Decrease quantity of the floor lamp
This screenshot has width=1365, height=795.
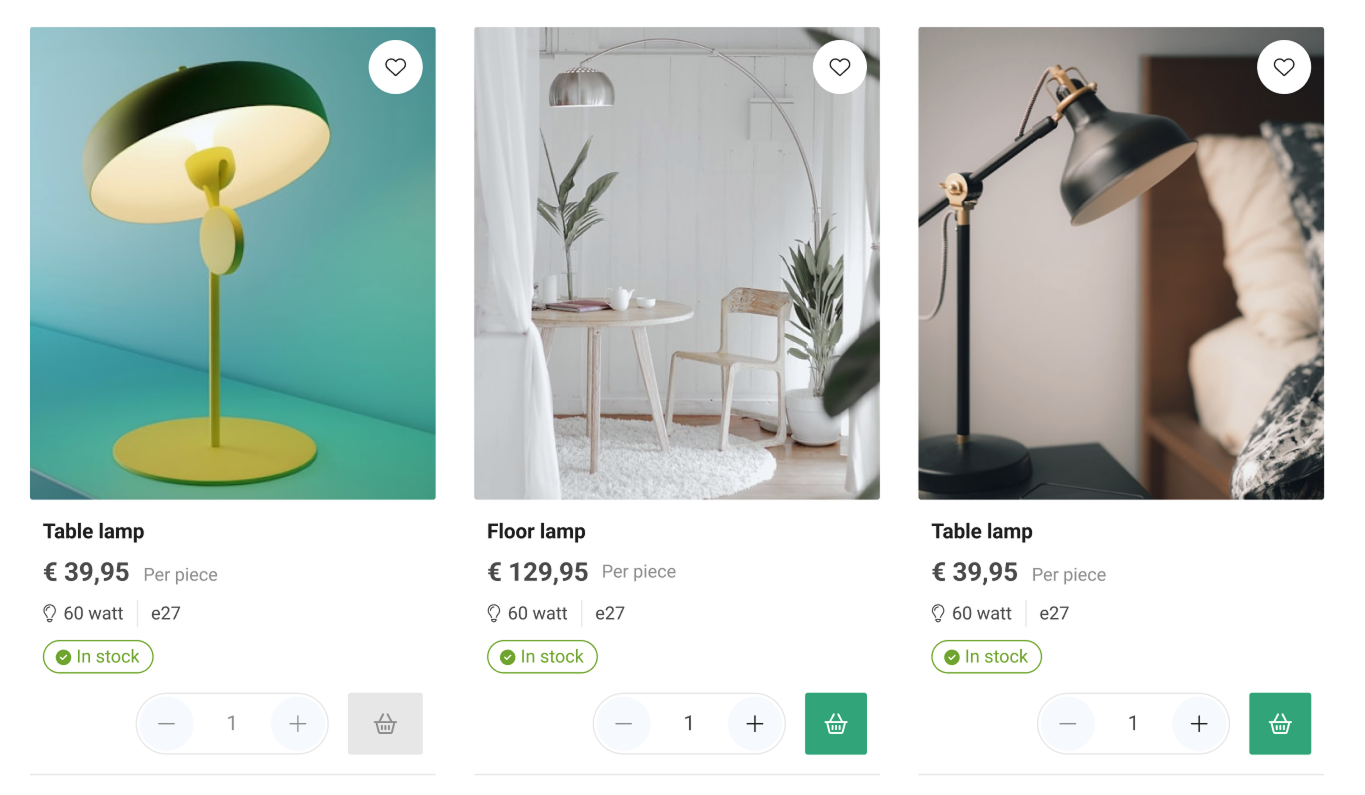623,723
